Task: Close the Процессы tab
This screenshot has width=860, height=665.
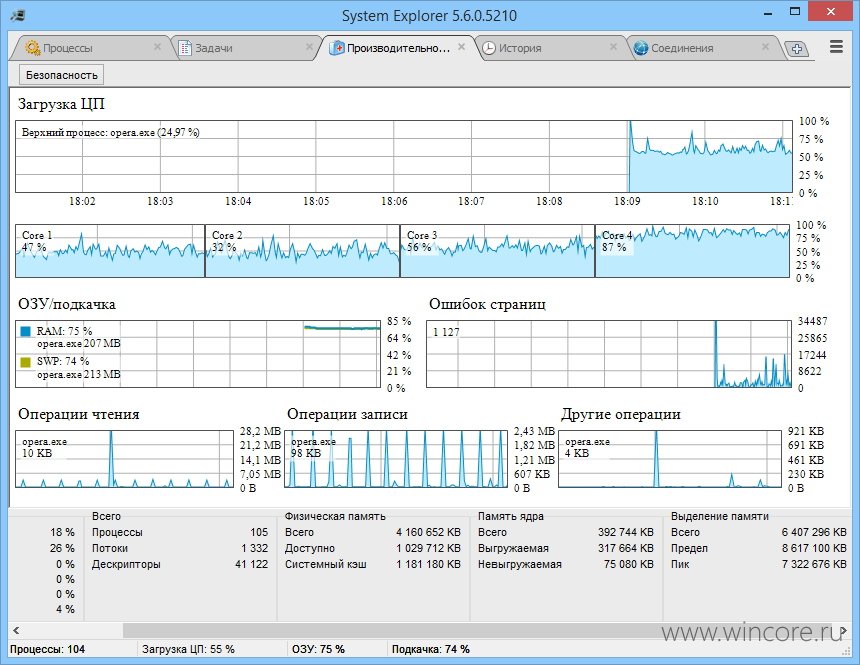Action: tap(157, 47)
